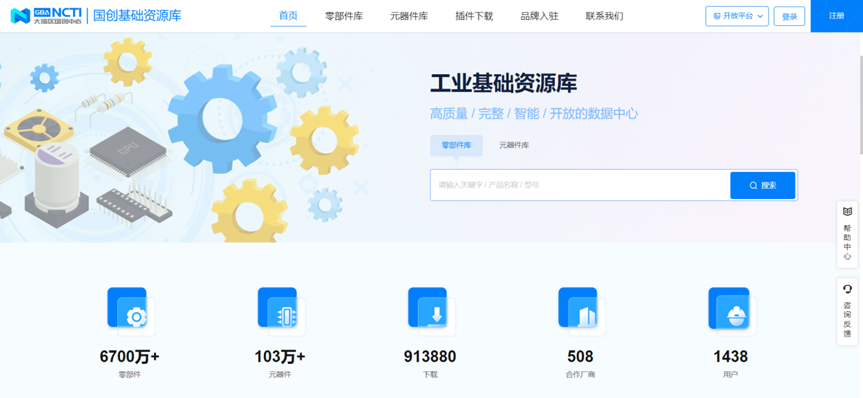Click the book icon for help center

(848, 211)
